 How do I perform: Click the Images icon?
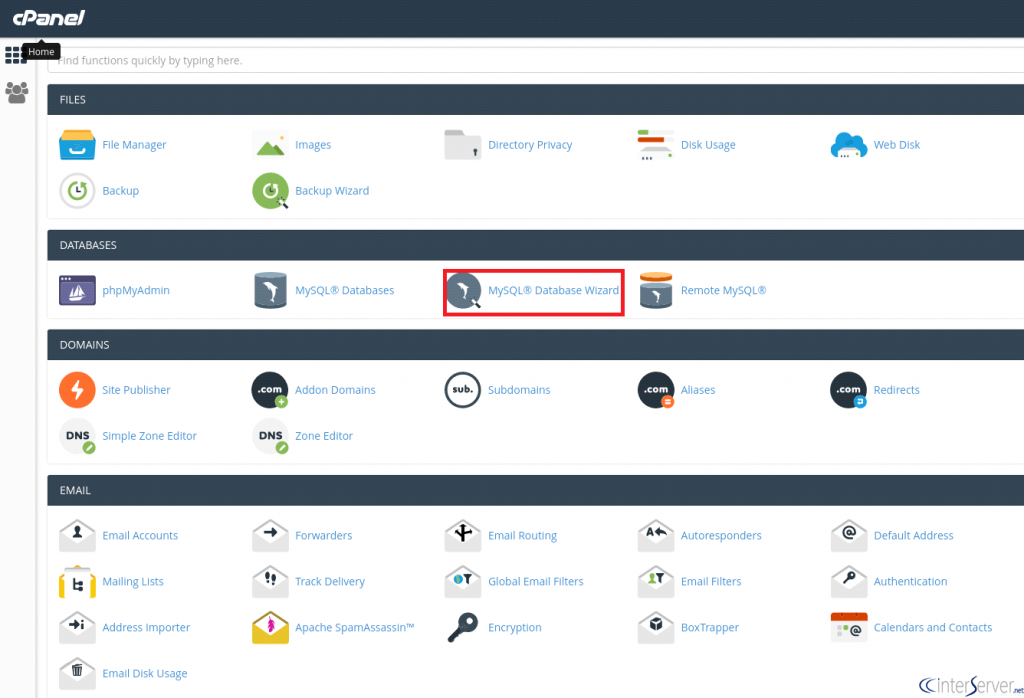[x=270, y=144]
